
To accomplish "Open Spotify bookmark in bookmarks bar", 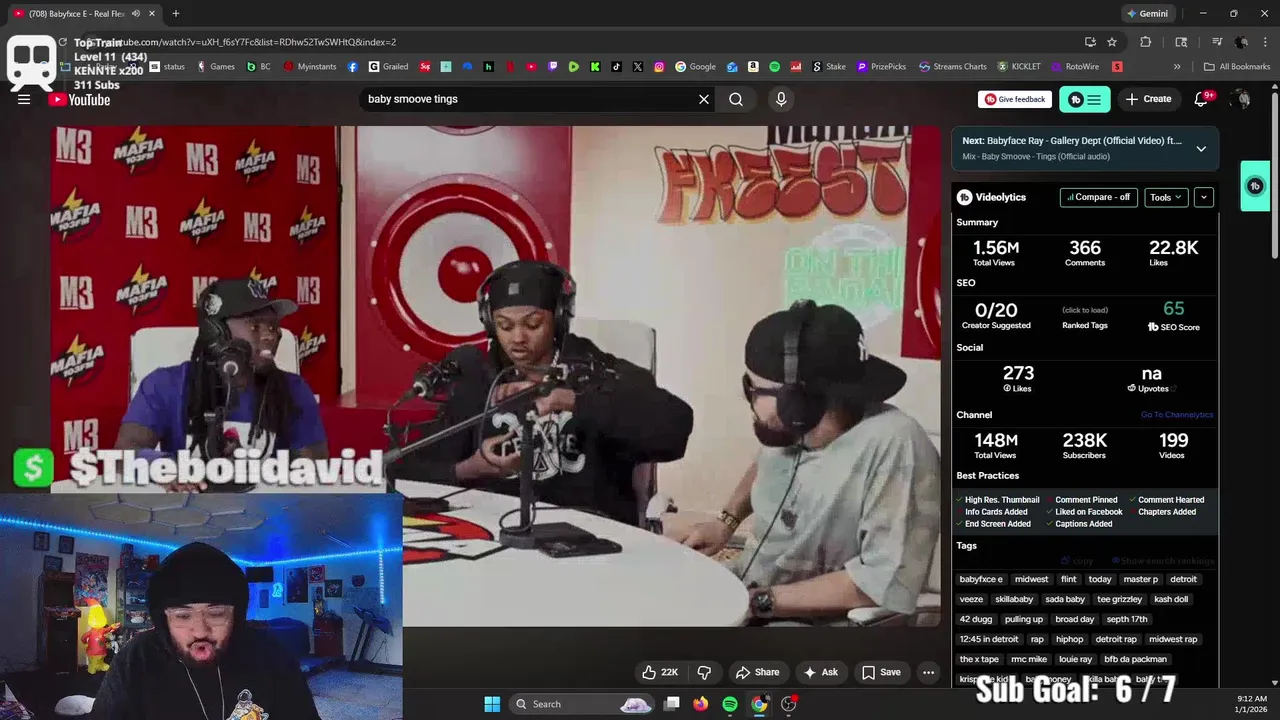I will pos(774,67).
